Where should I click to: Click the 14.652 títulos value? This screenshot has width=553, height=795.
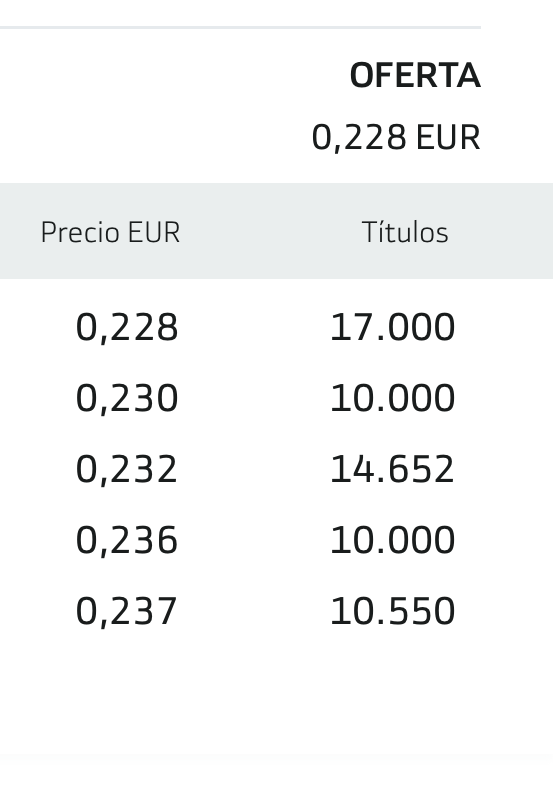tap(392, 469)
